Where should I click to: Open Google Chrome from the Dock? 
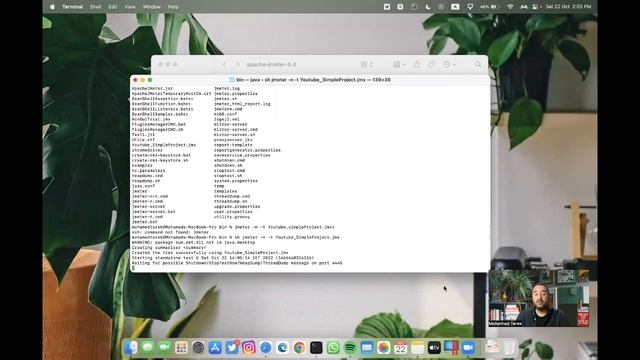click(299, 348)
